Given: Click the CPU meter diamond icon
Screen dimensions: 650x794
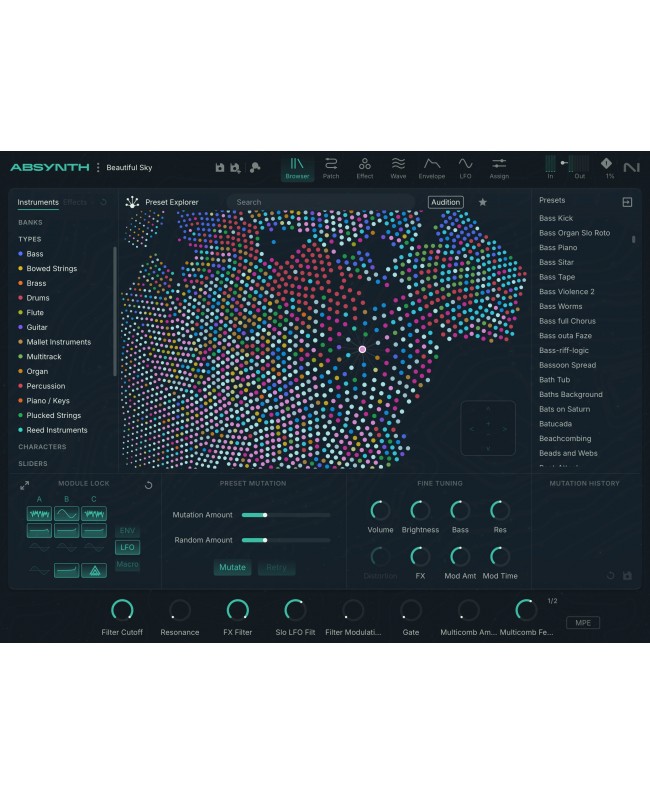Looking at the screenshot, I should point(606,164).
